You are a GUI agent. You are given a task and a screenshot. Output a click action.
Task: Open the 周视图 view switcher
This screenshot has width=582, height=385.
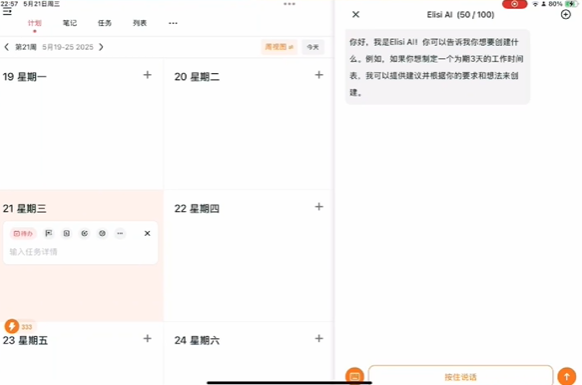(x=279, y=47)
